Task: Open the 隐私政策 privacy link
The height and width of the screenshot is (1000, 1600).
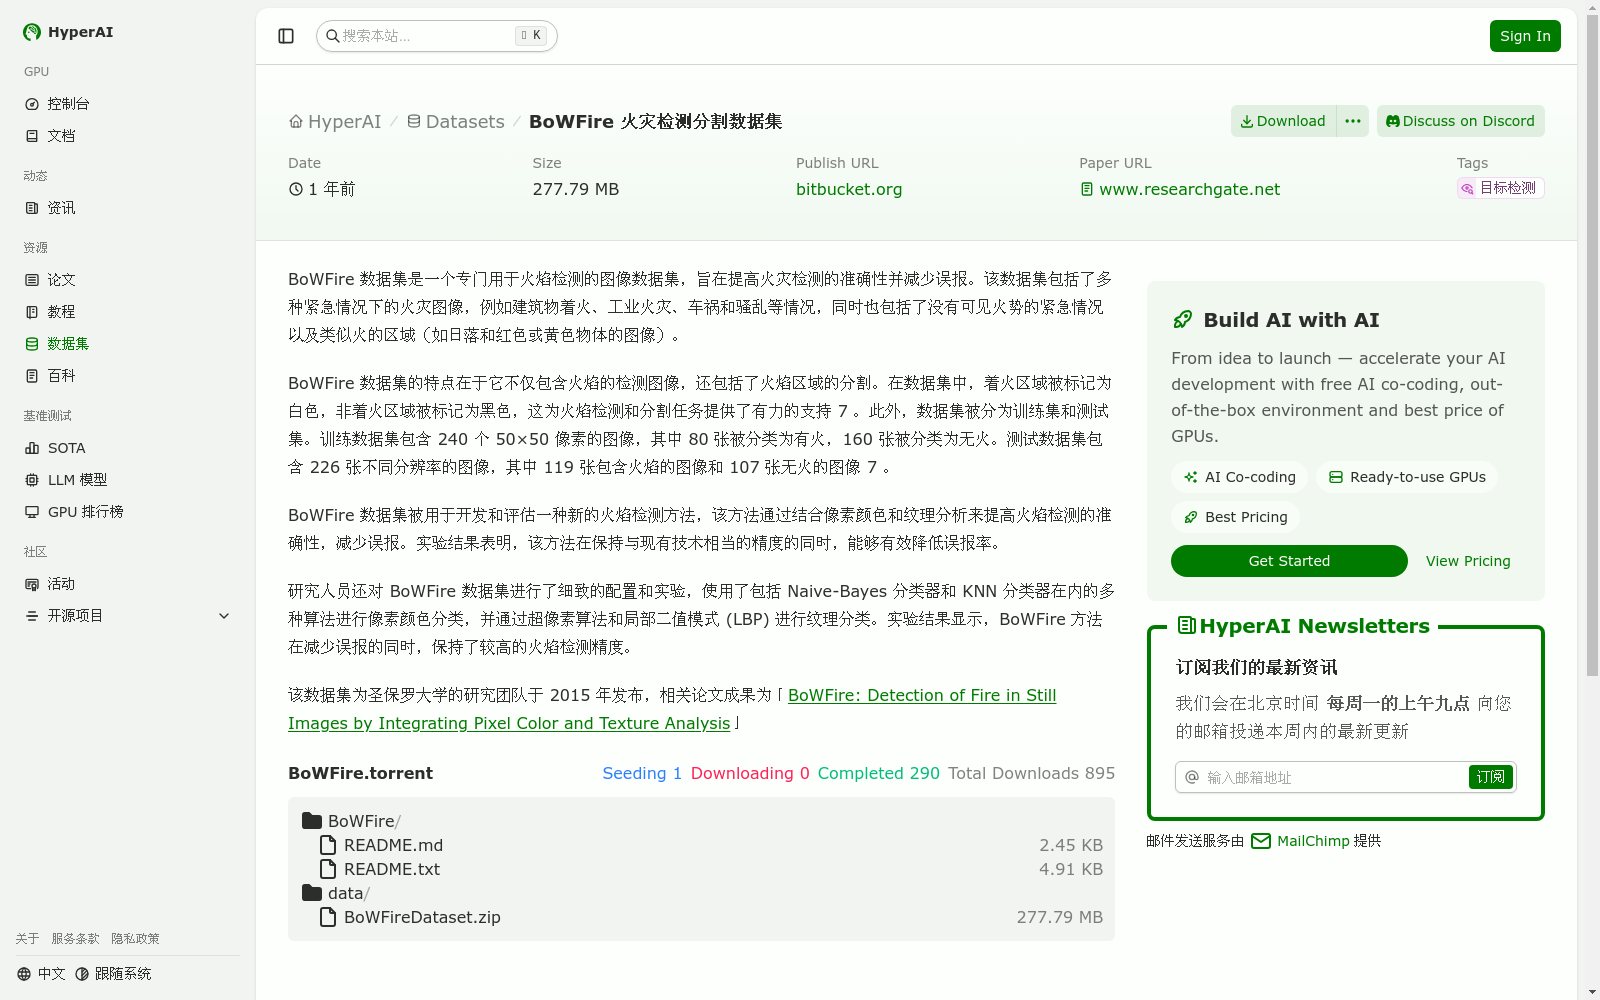Action: coord(136,939)
